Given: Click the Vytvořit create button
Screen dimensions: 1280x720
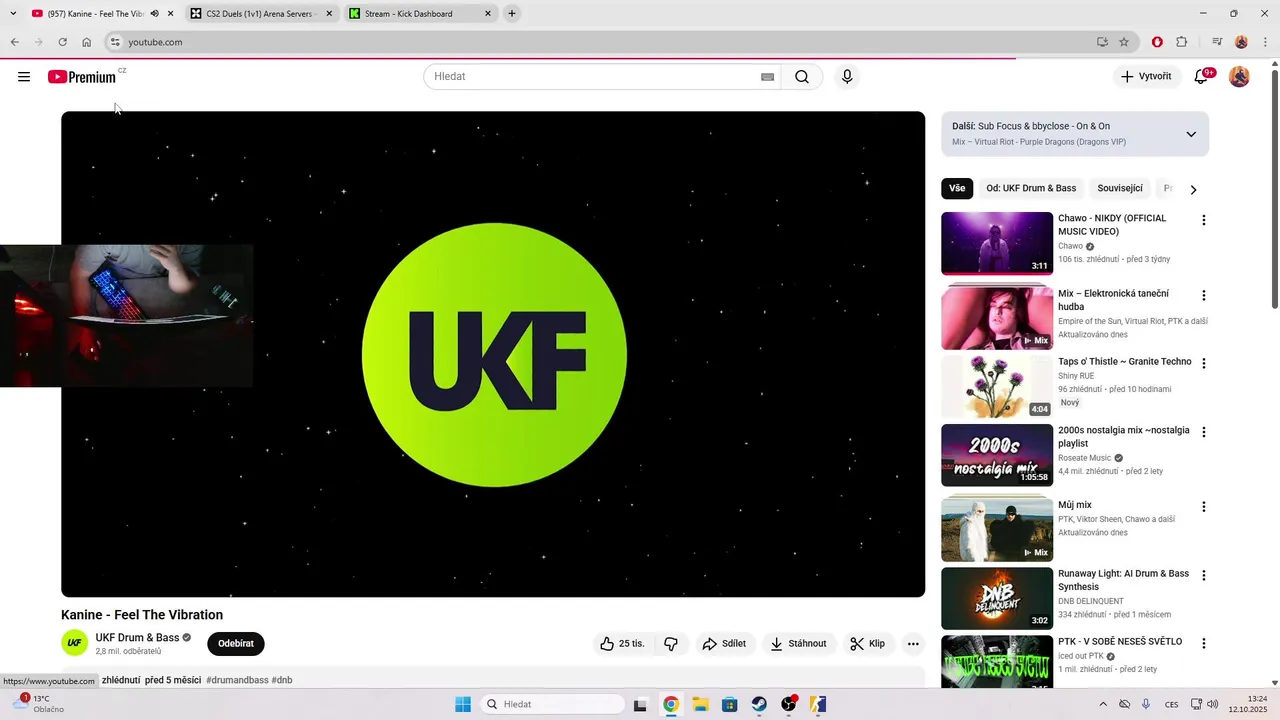Looking at the screenshot, I should [x=1146, y=77].
